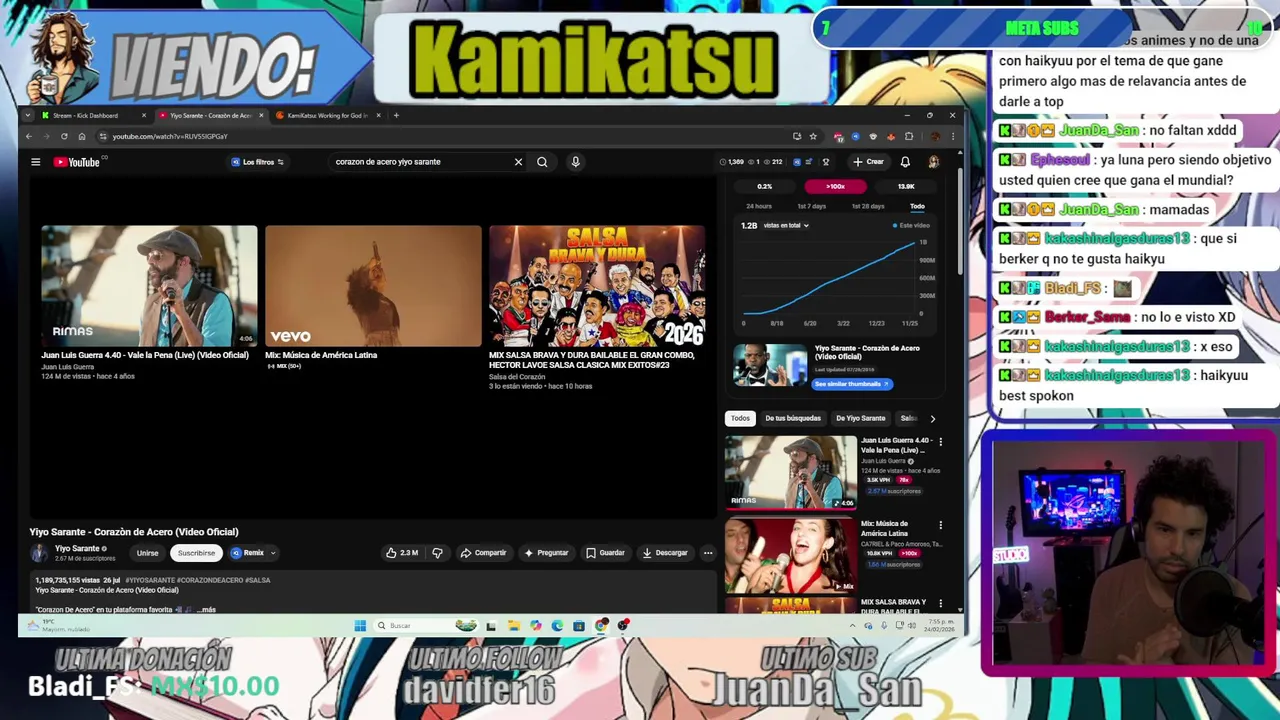1280x720 pixels.
Task: Show more chips with the right arrow
Action: point(933,418)
